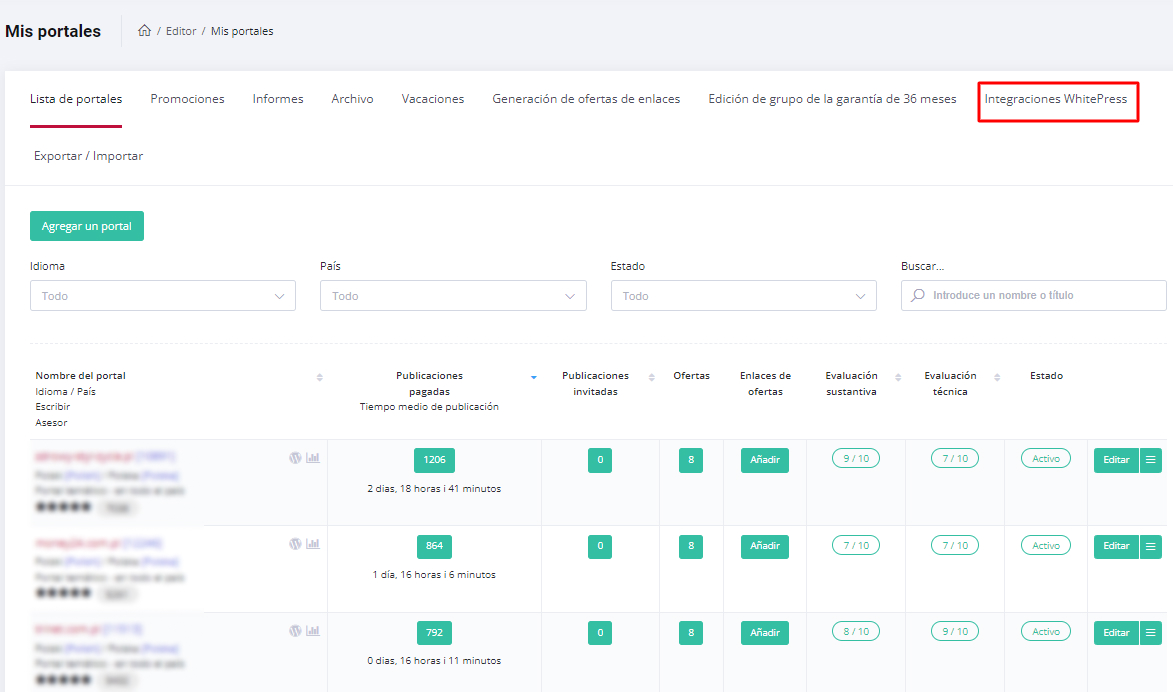
Task: Open WordPress icon in 792 publications row
Action: (x=295, y=631)
